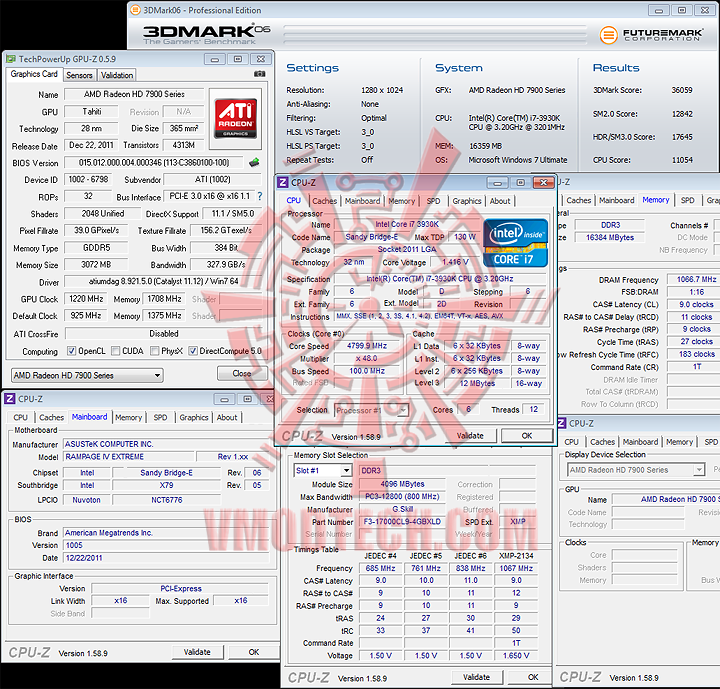Image resolution: width=720 pixels, height=689 pixels.
Task: Click Validate in the SPD CPU-Z window
Action: click(x=476, y=677)
